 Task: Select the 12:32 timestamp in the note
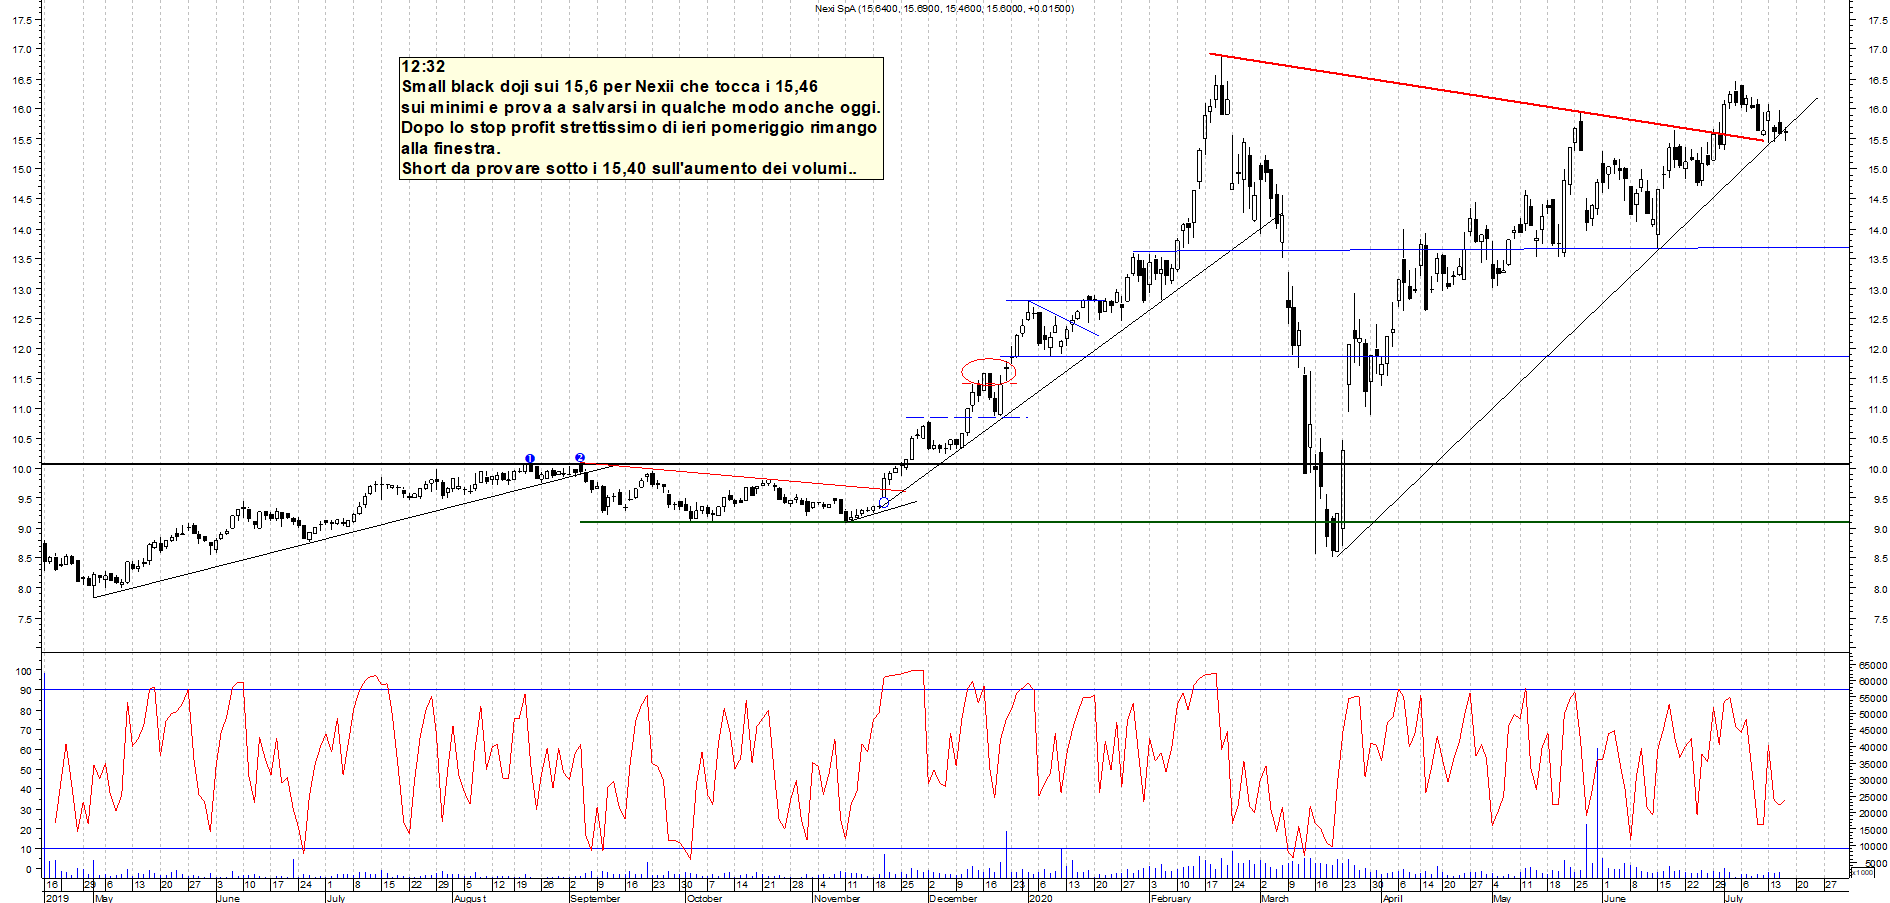(x=423, y=66)
